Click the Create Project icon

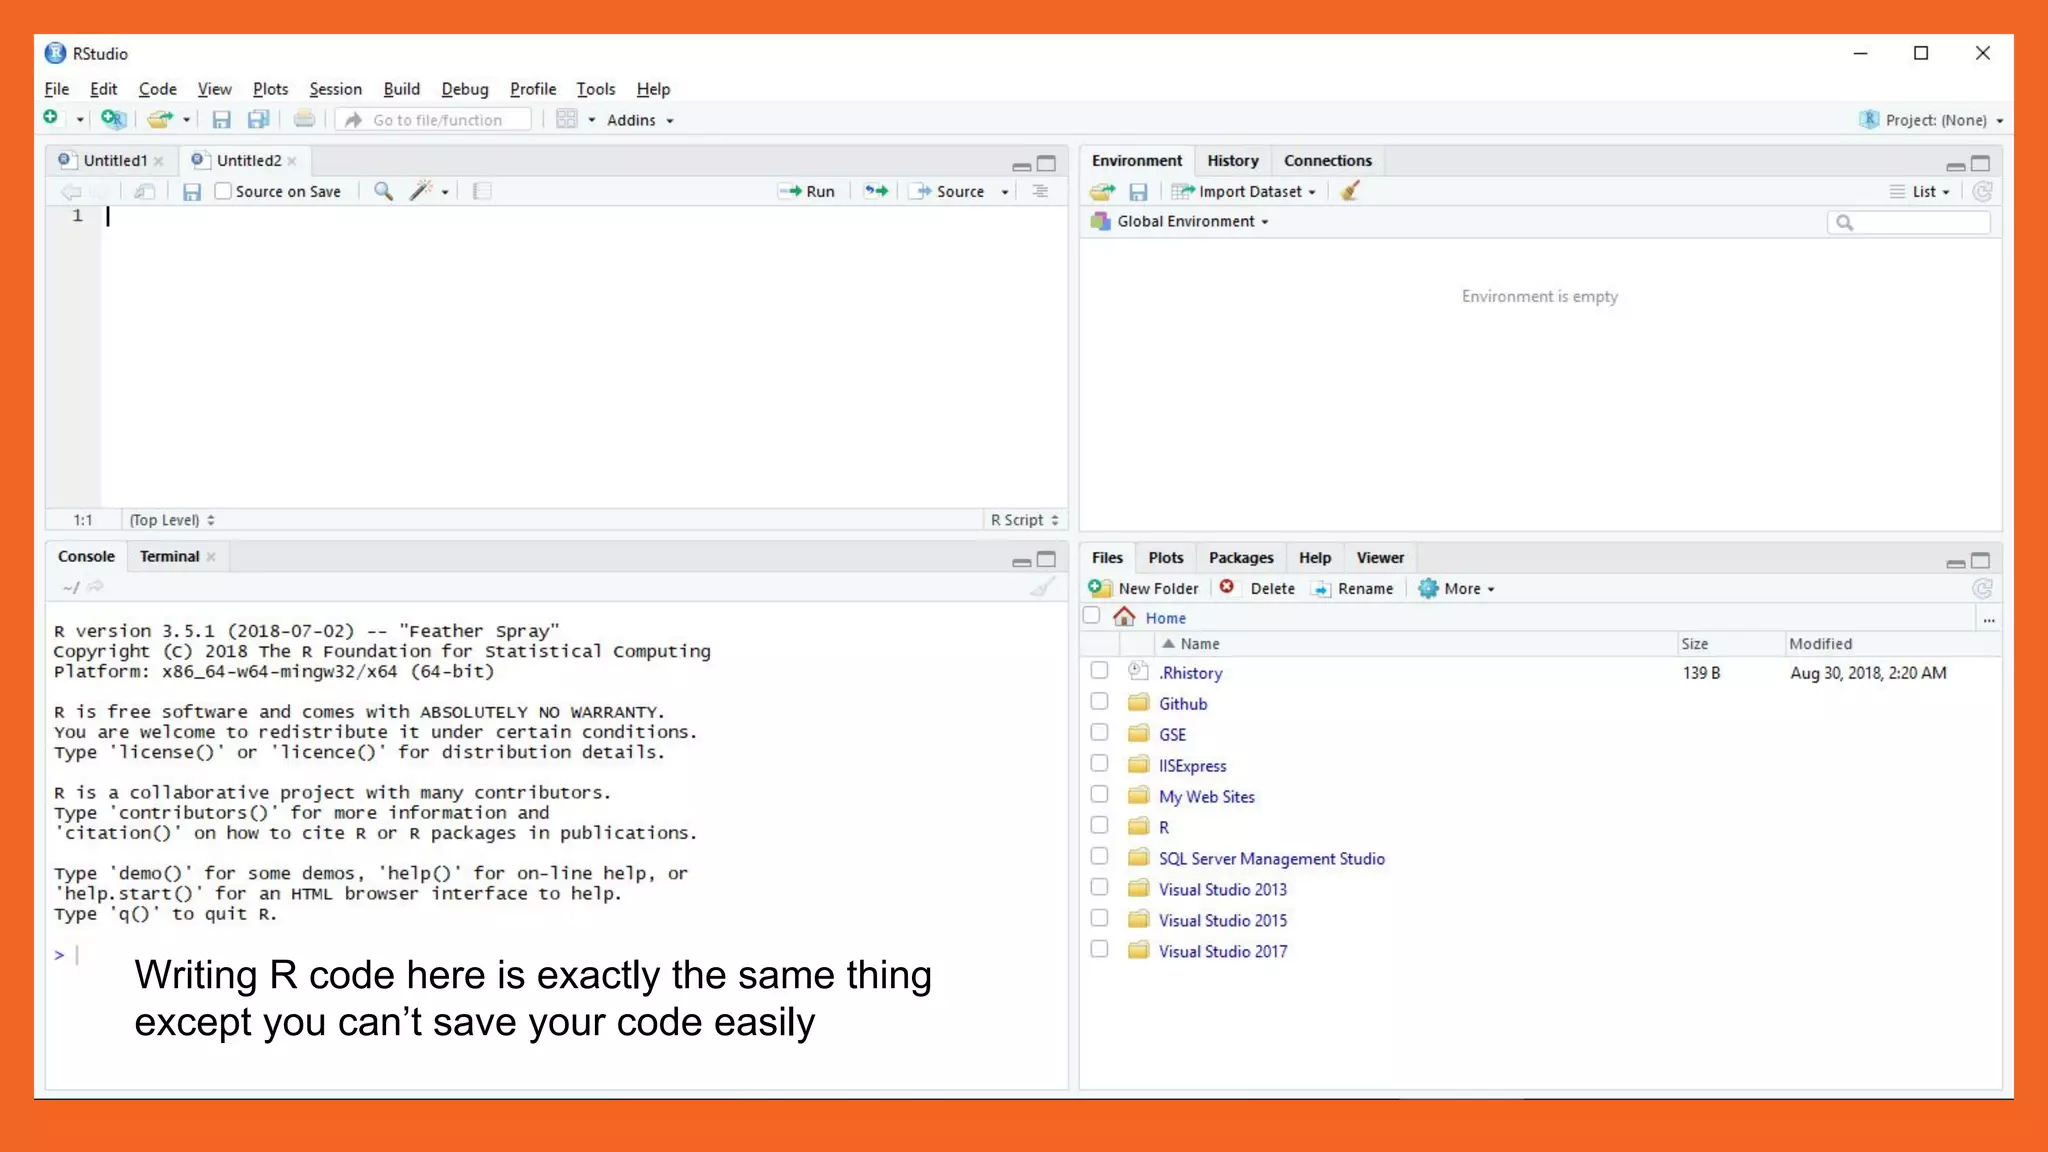pos(114,119)
